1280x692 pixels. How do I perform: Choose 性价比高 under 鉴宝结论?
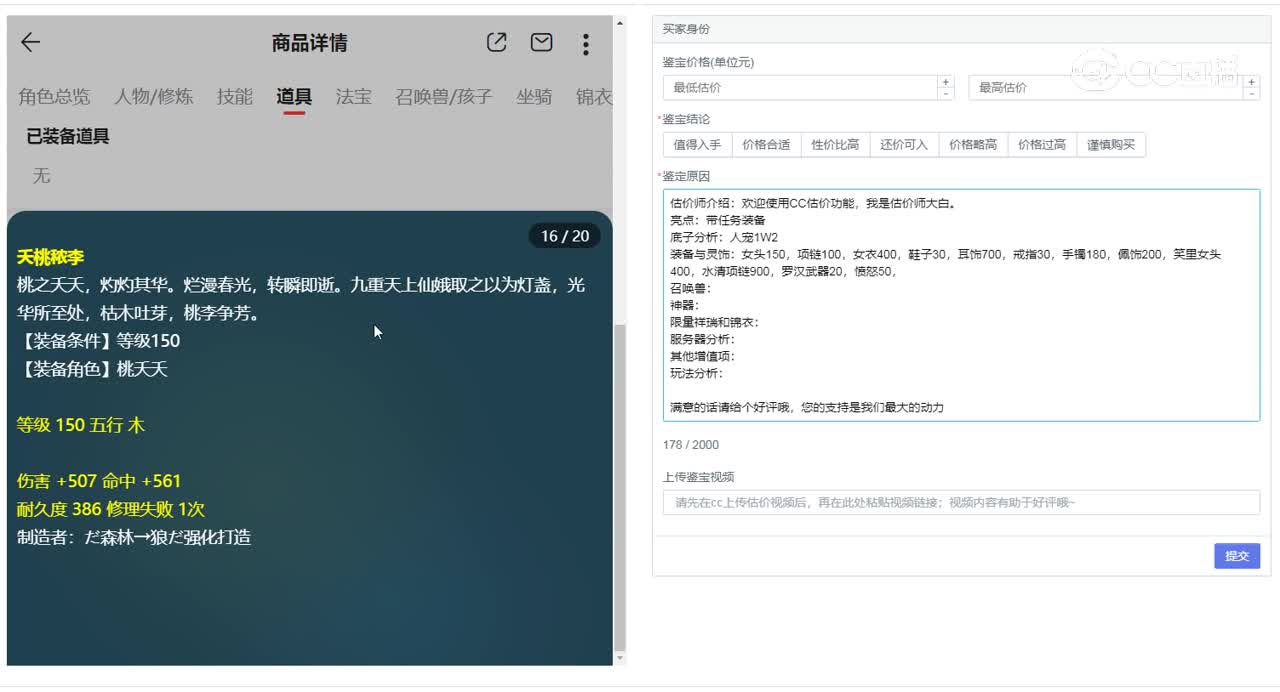click(834, 144)
